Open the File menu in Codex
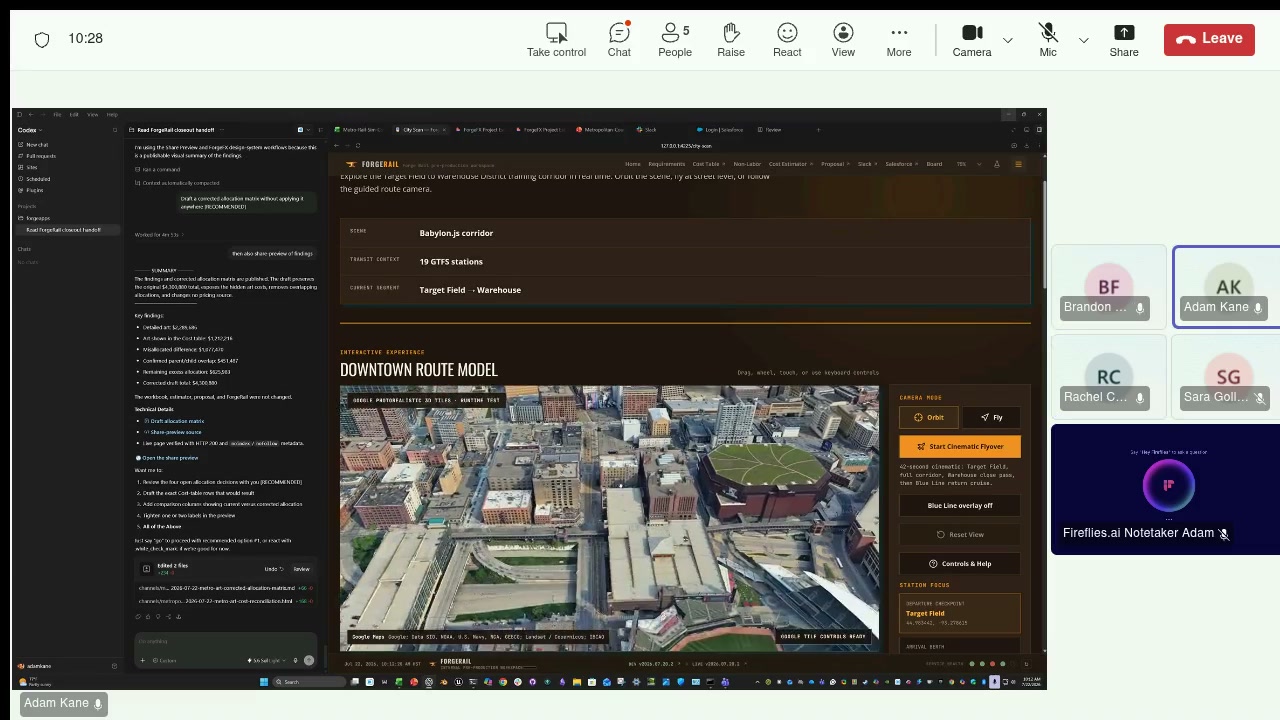 coord(57,115)
